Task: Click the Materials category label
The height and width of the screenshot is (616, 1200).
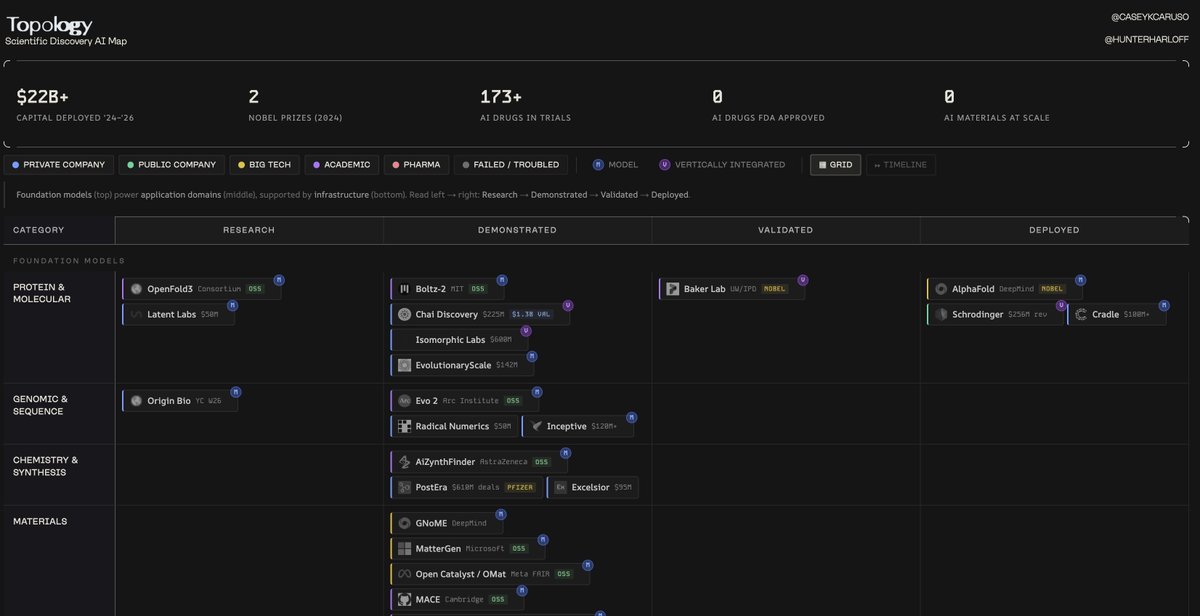Action: 40,521
